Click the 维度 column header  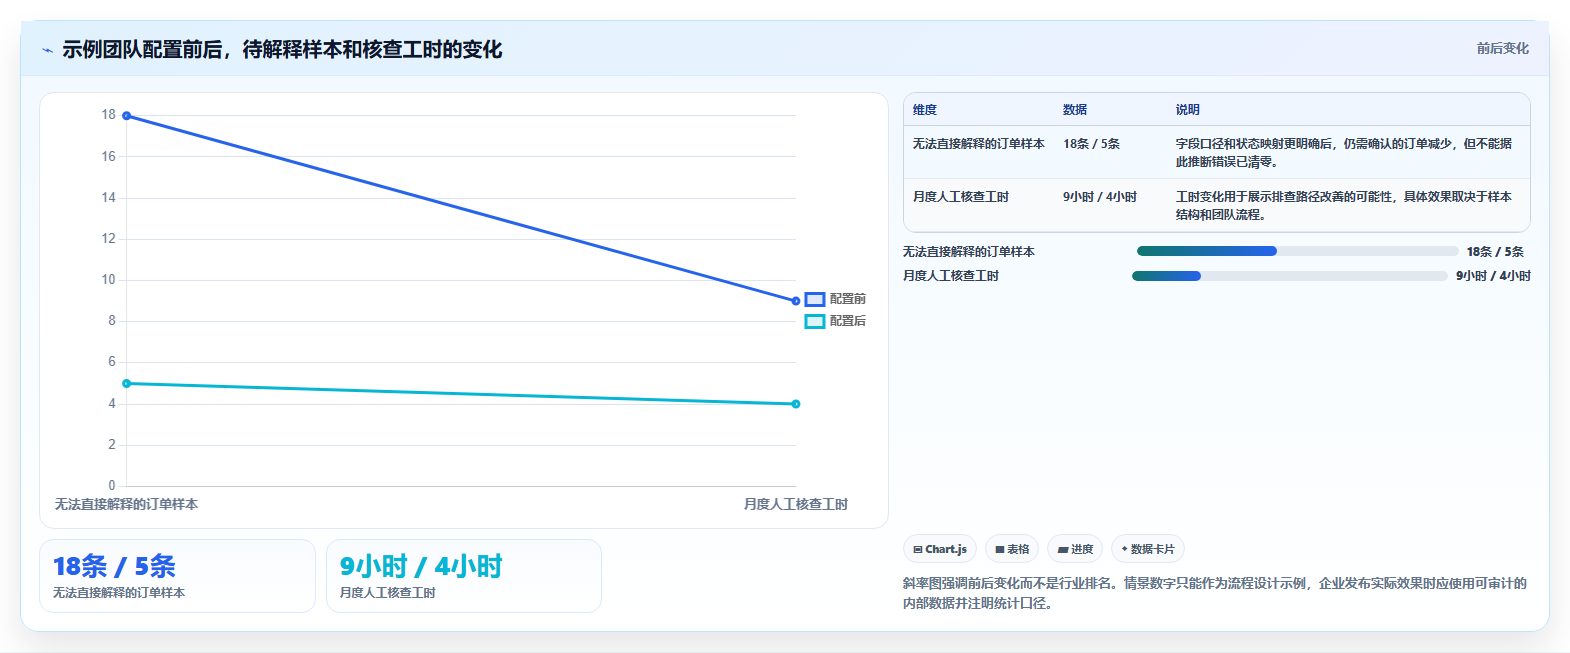(x=925, y=110)
